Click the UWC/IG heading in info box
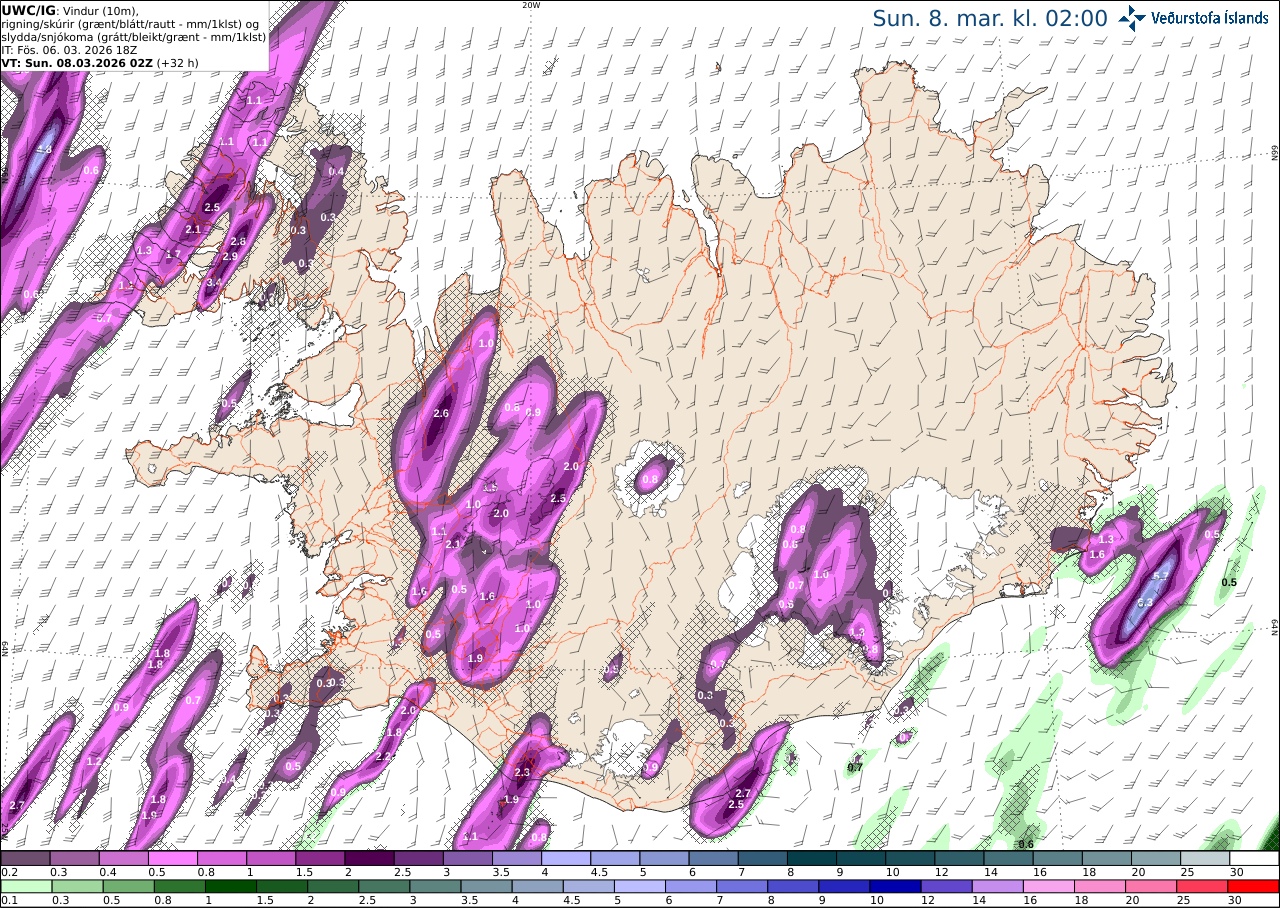Viewport: 1280px width, 908px height. (x=28, y=10)
